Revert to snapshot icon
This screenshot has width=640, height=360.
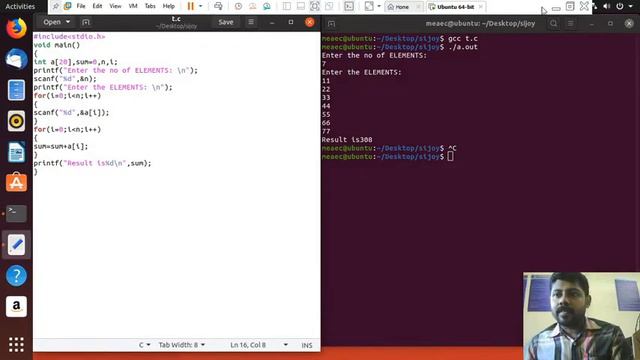point(253,6)
